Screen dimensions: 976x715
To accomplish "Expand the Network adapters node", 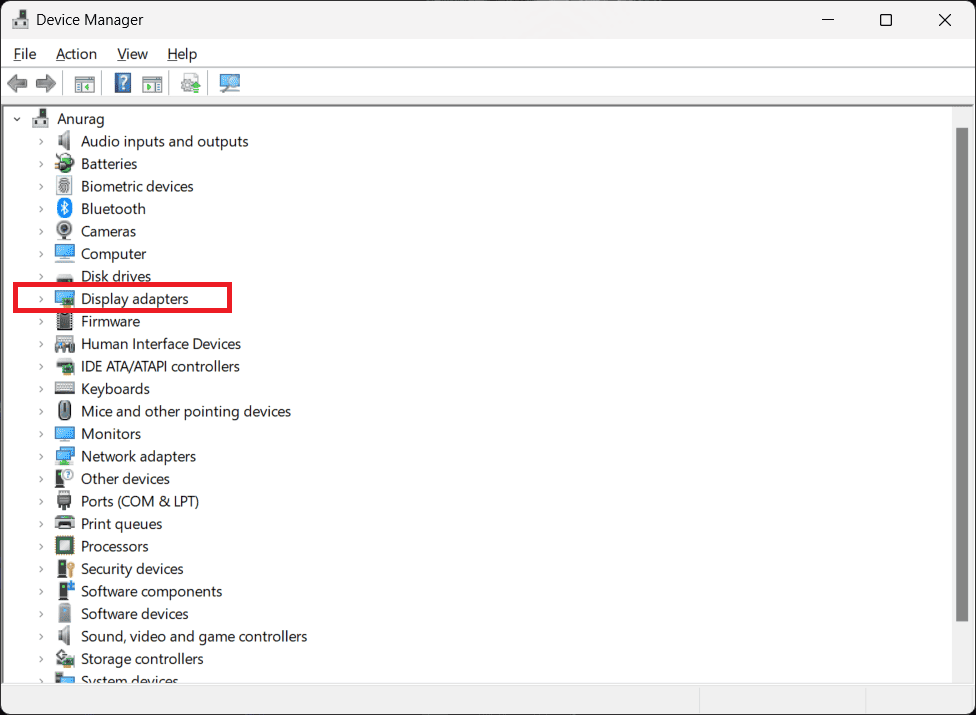I will pos(41,456).
